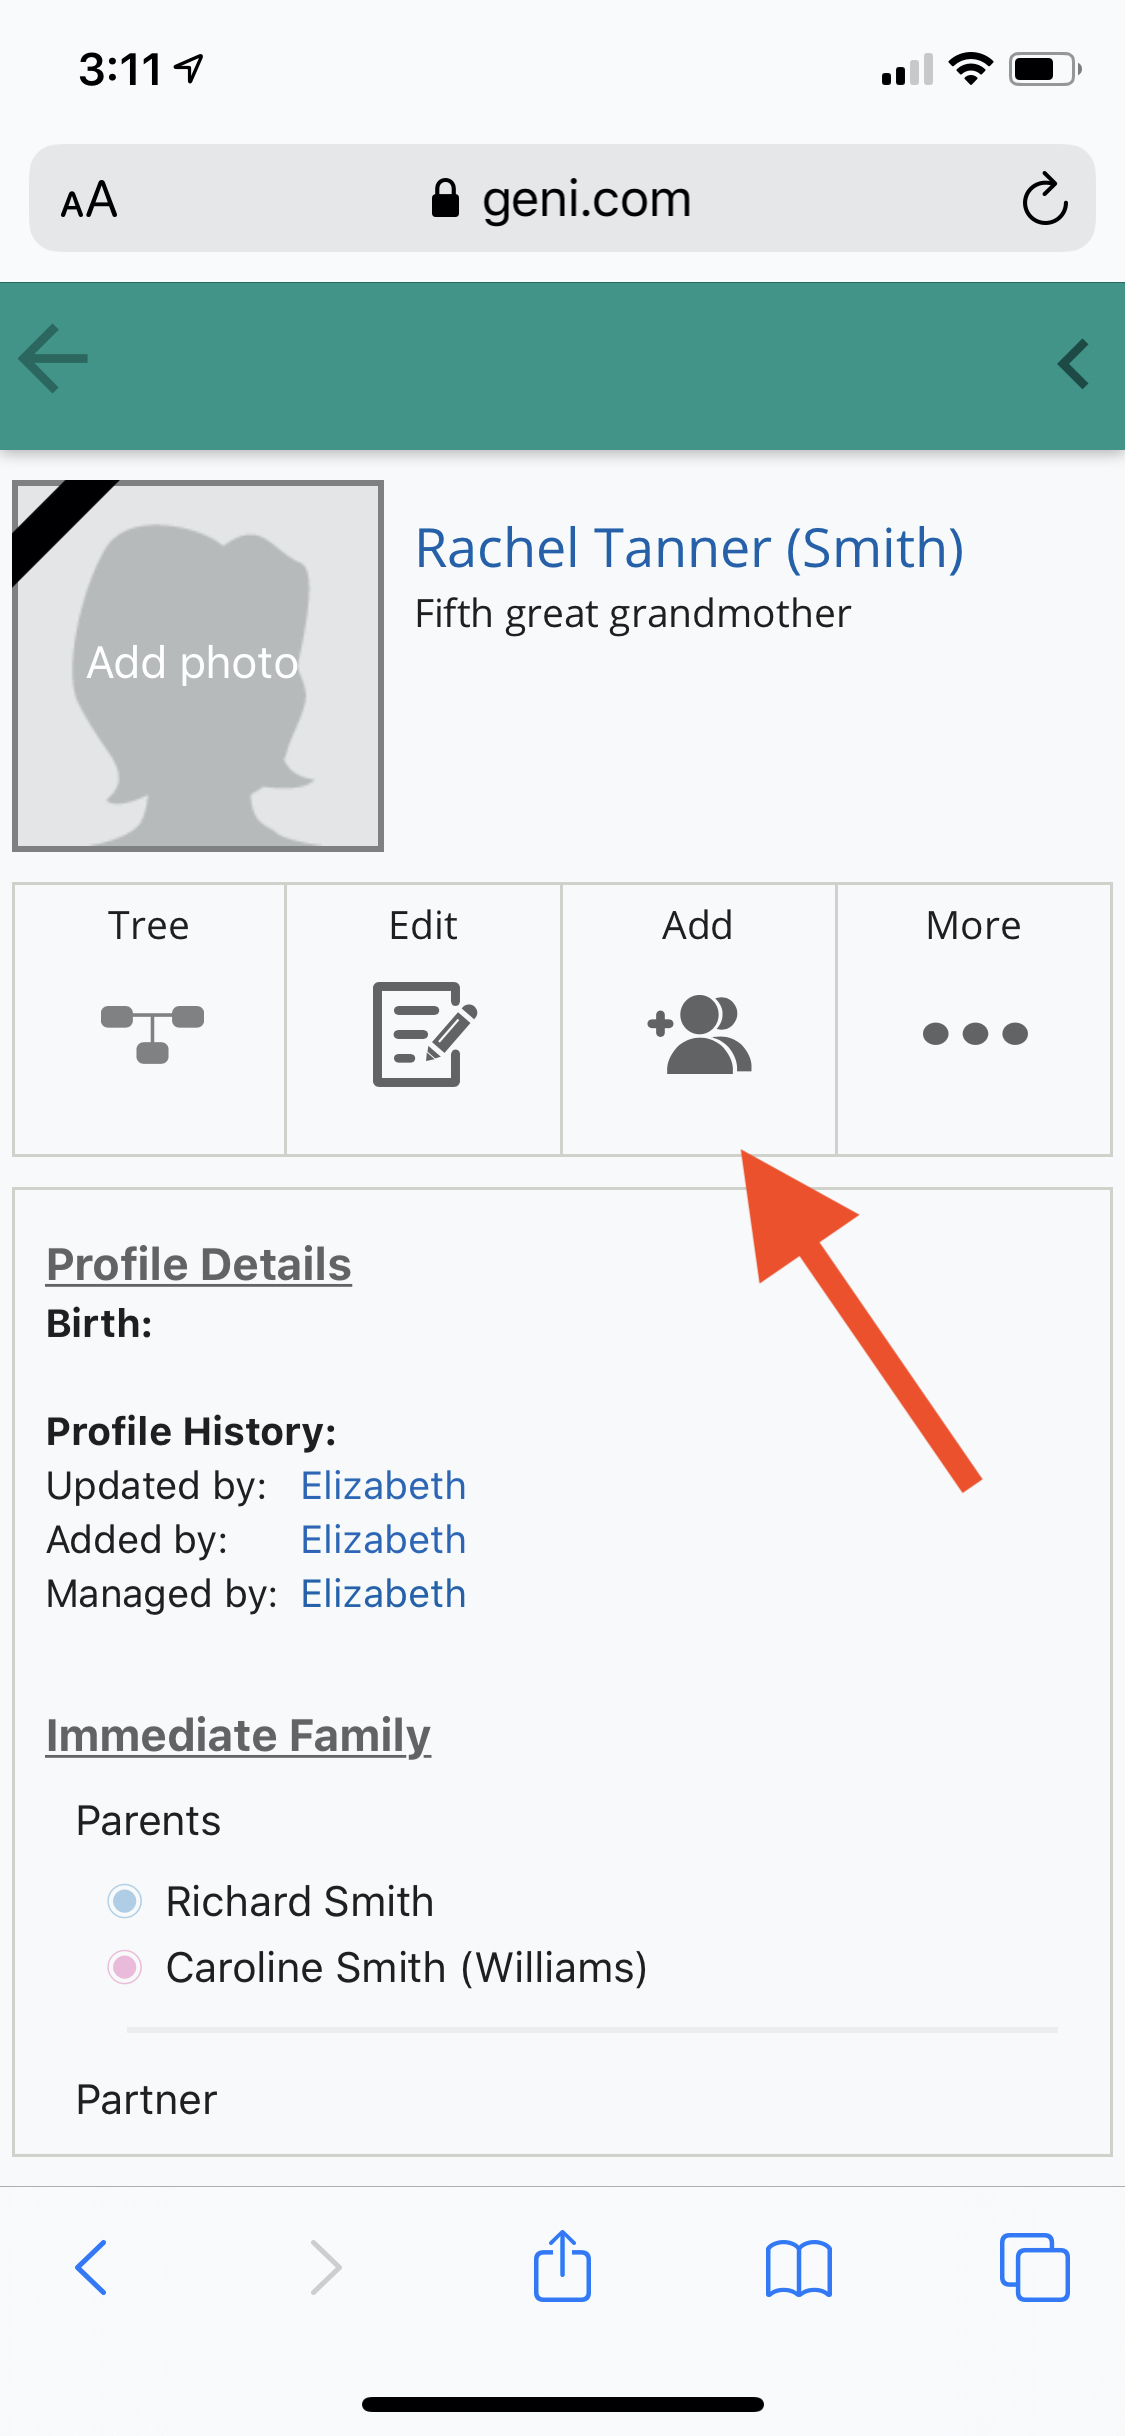Show Safari open tabs icon
Viewport: 1125px width, 2436px height.
1034,2267
